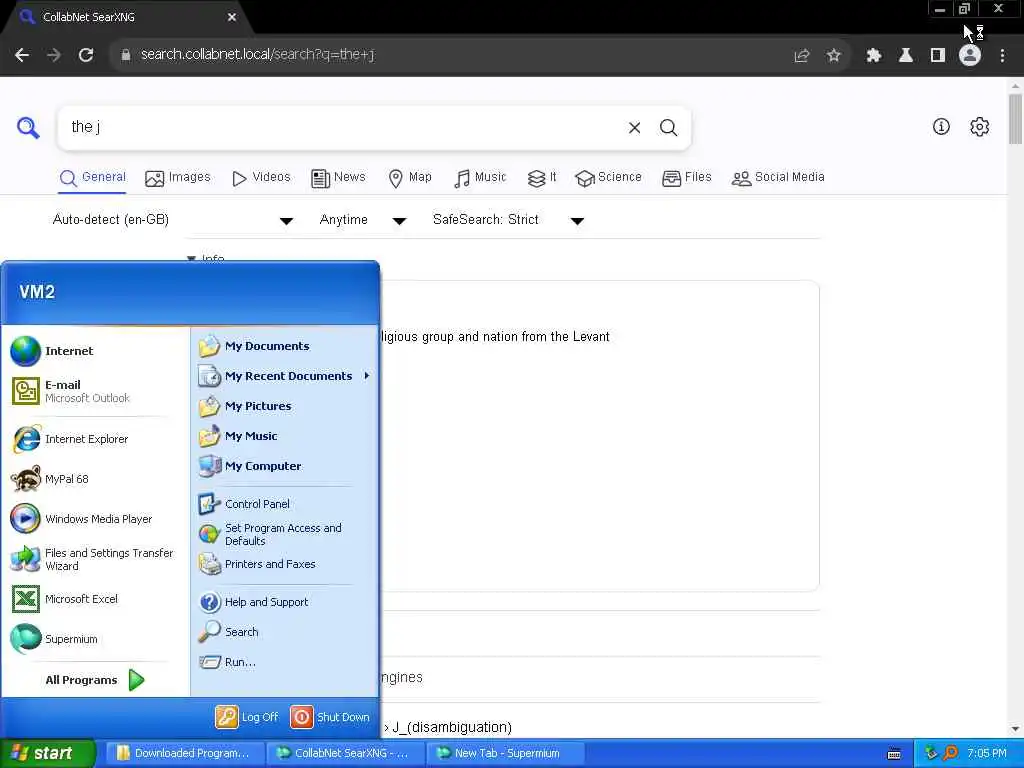Open Windows Media Player
Image resolution: width=1024 pixels, height=768 pixels.
point(95,519)
